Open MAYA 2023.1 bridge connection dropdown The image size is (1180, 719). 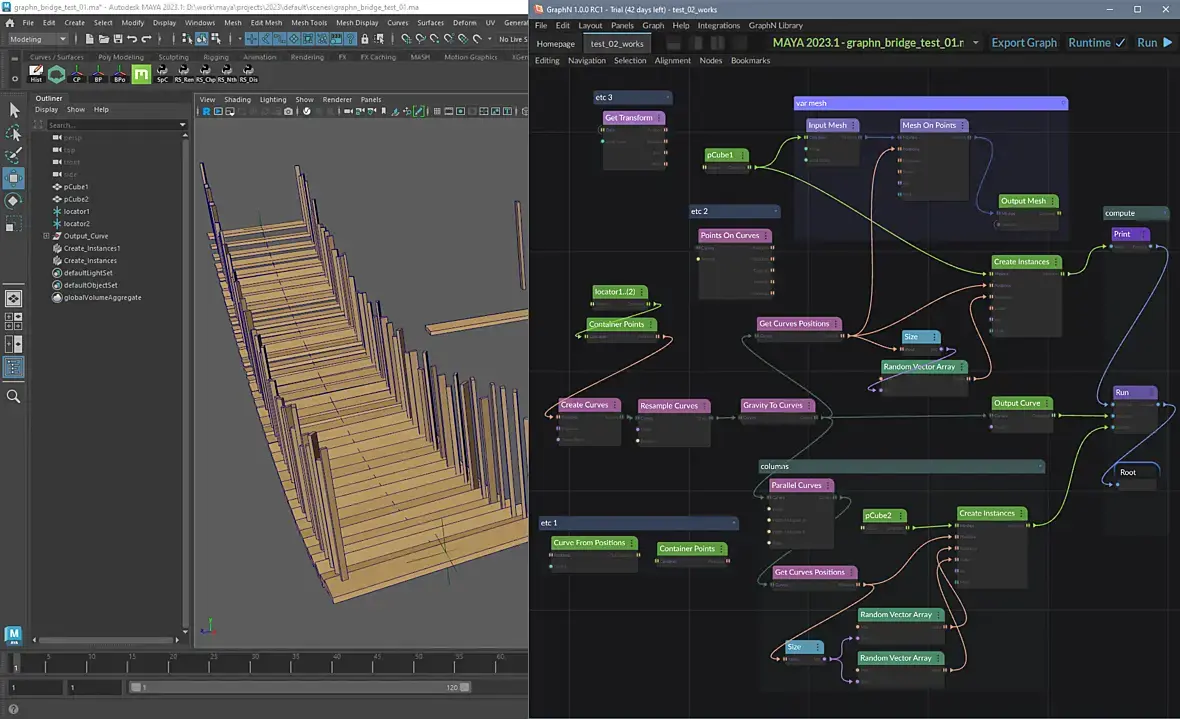pos(975,43)
